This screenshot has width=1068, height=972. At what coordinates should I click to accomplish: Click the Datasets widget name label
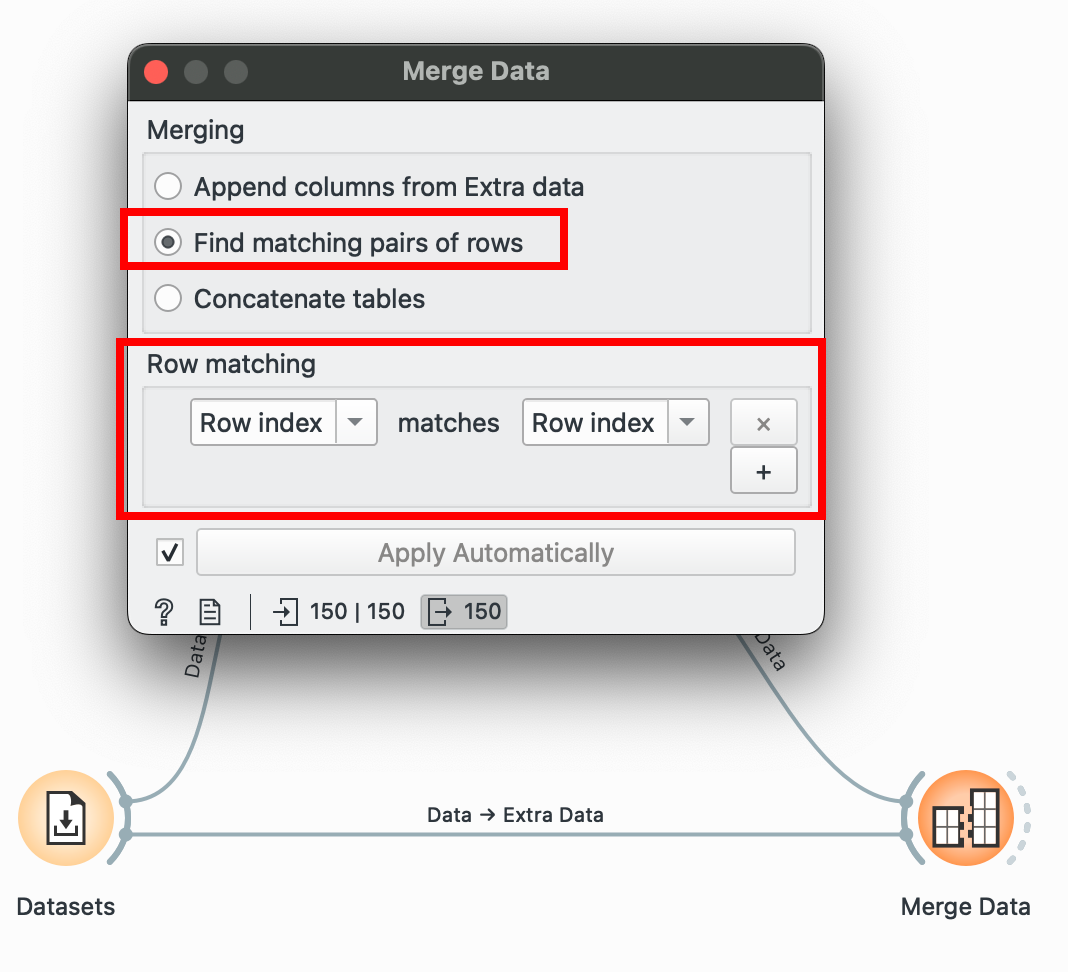click(x=66, y=907)
